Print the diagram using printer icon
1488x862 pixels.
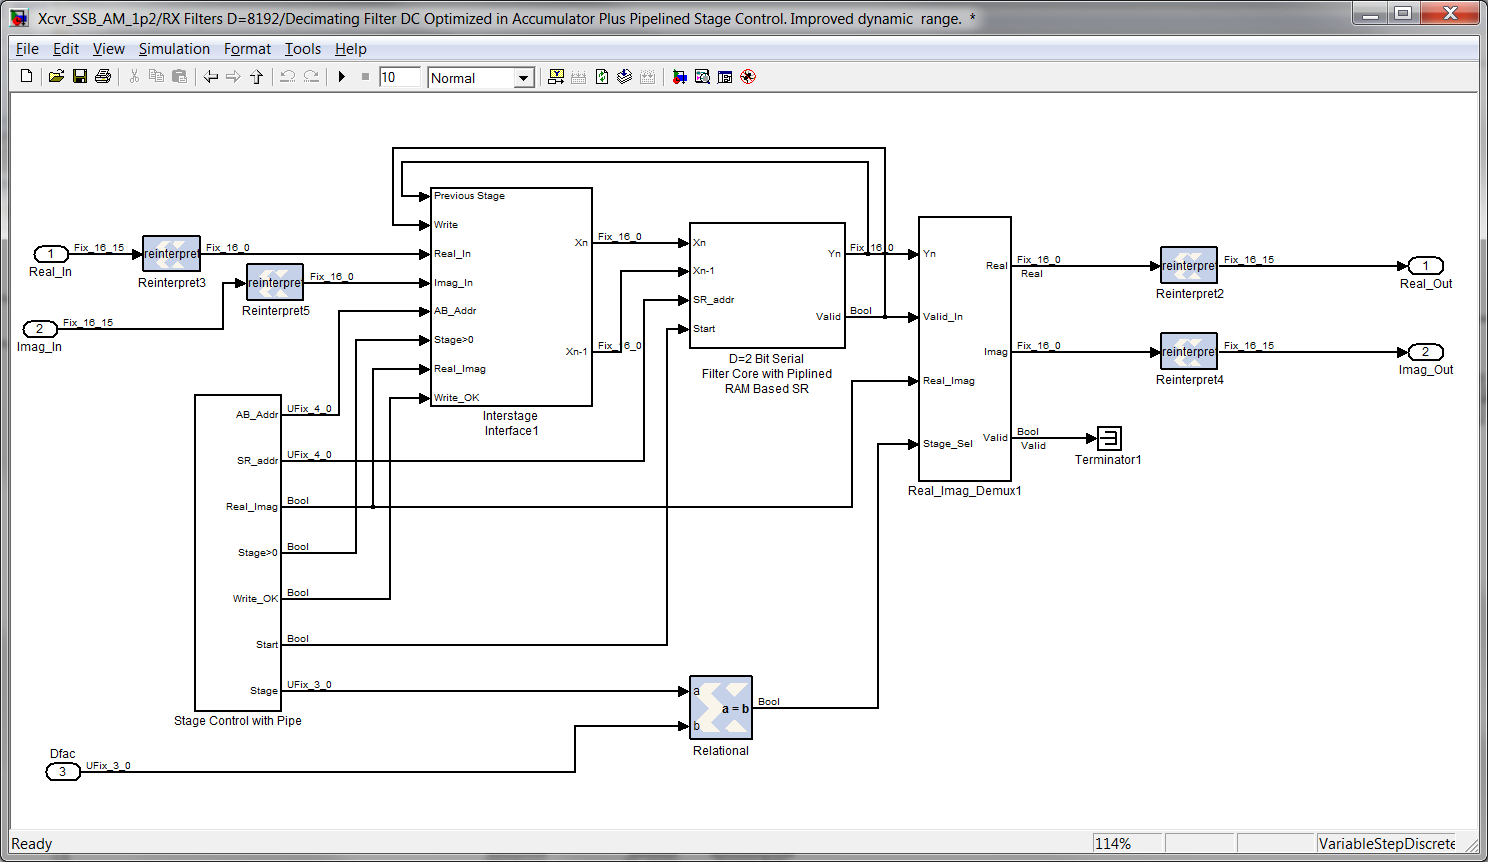(x=103, y=77)
